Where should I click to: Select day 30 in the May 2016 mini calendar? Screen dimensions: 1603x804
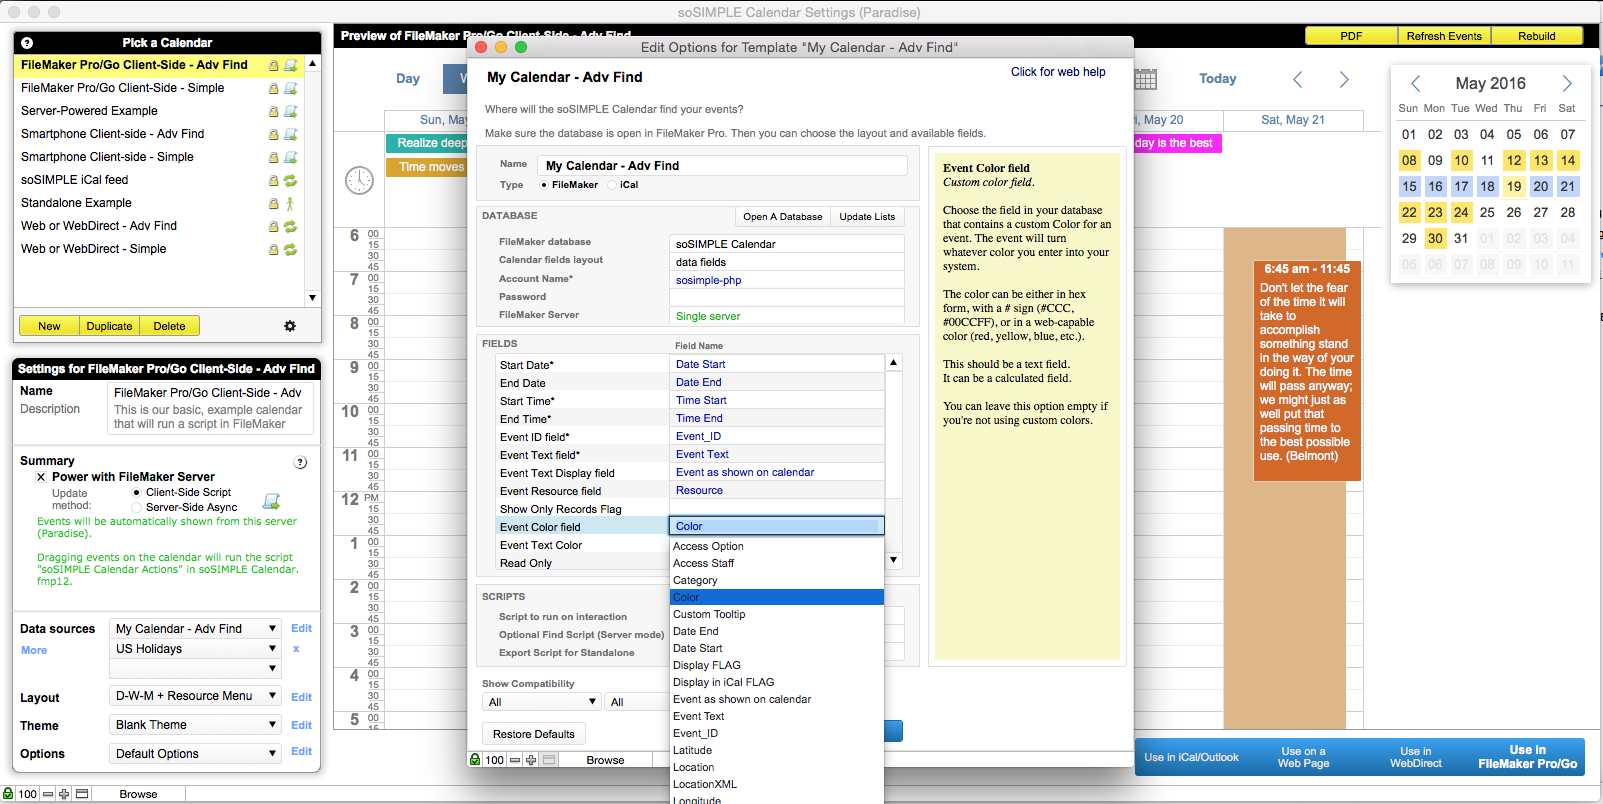(1435, 239)
